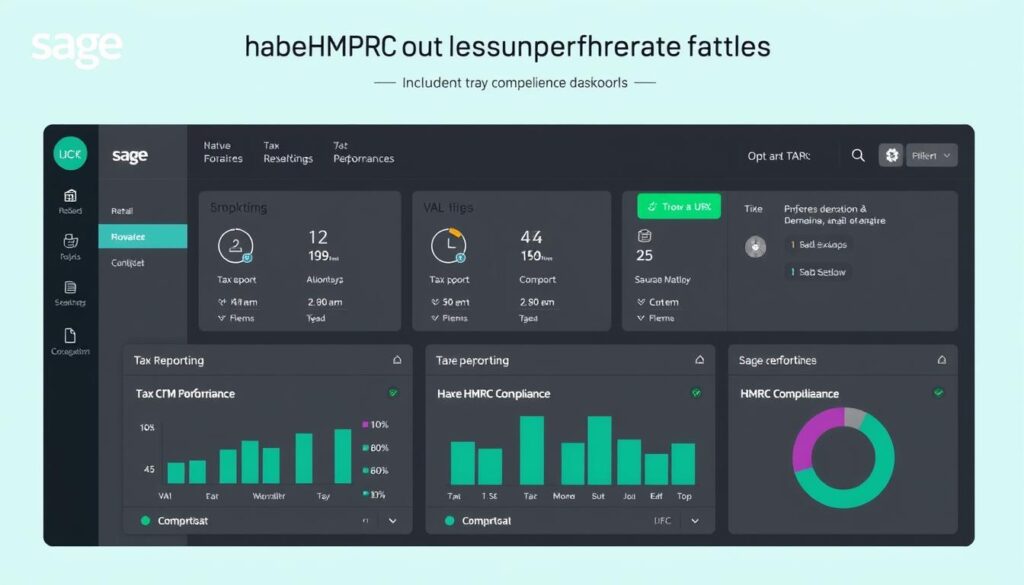Click the 12 value in Smpkting card
The width and height of the screenshot is (1024, 585).
[x=318, y=237]
